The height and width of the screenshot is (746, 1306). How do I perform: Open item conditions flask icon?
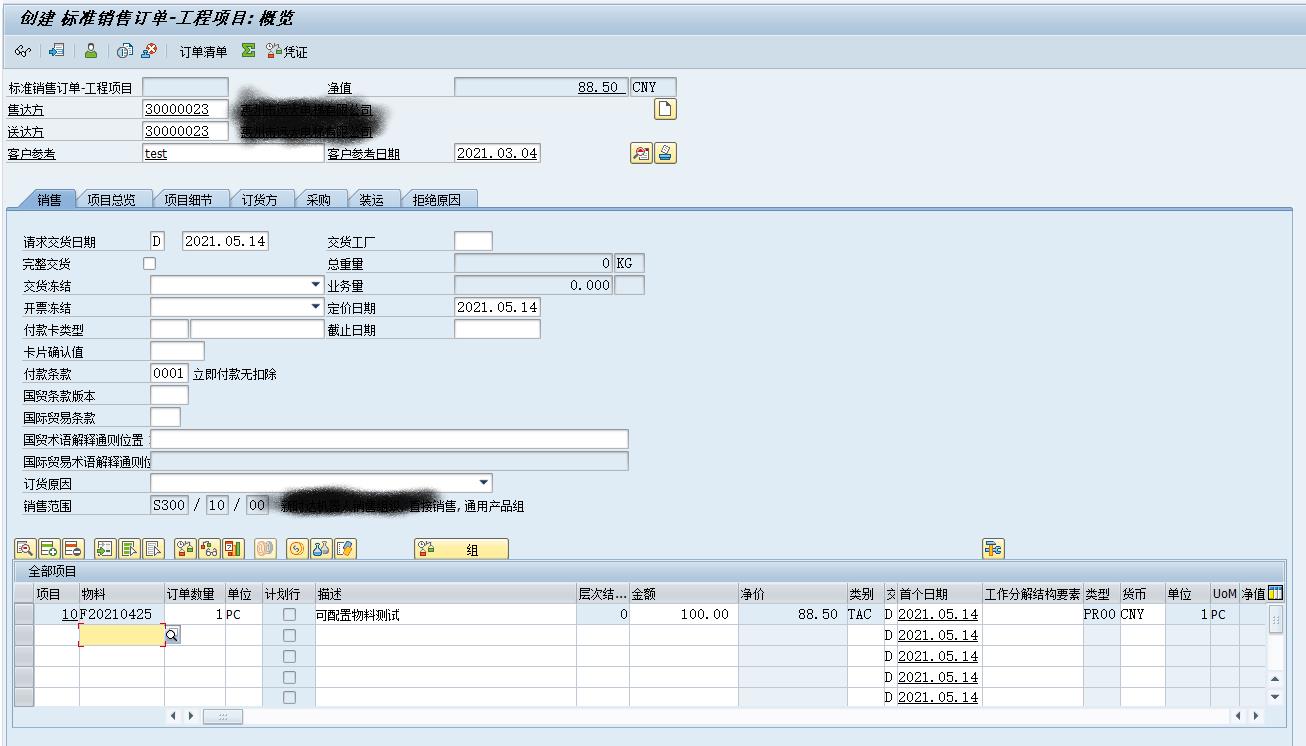click(x=321, y=548)
